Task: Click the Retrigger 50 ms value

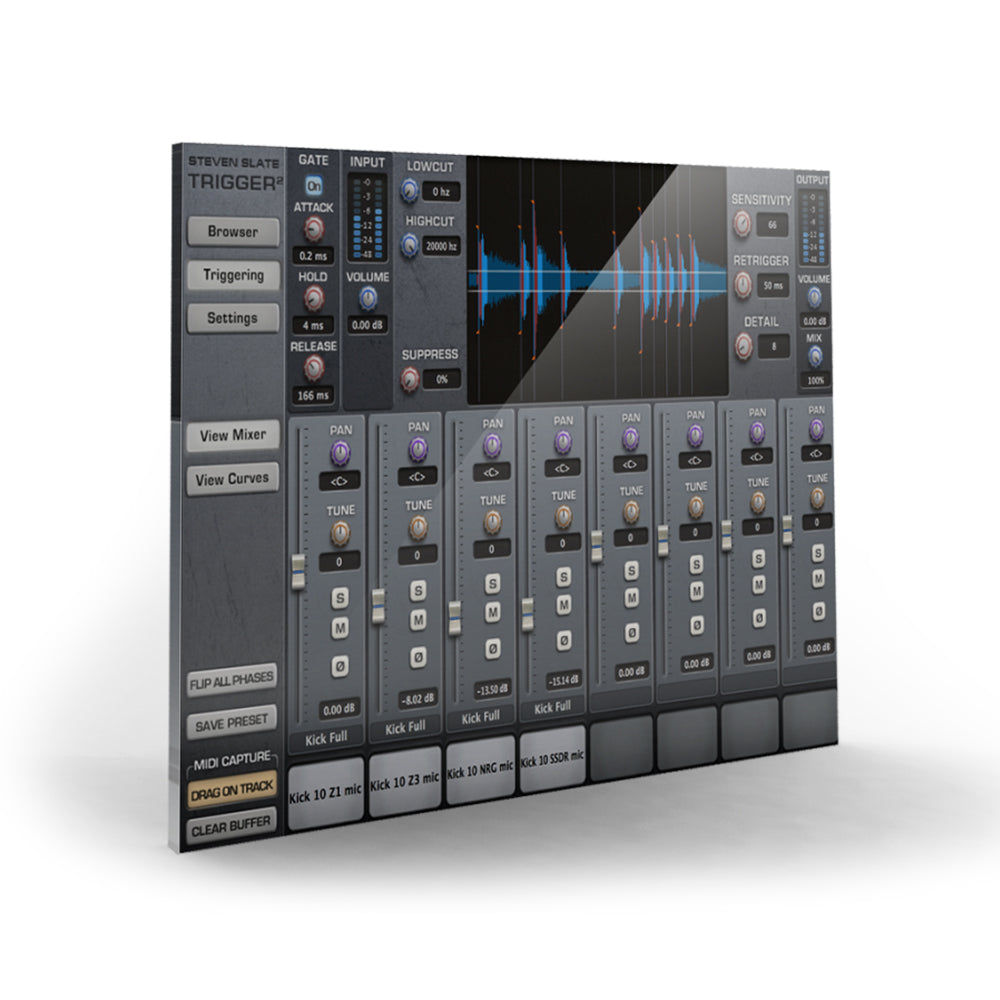Action: click(773, 286)
